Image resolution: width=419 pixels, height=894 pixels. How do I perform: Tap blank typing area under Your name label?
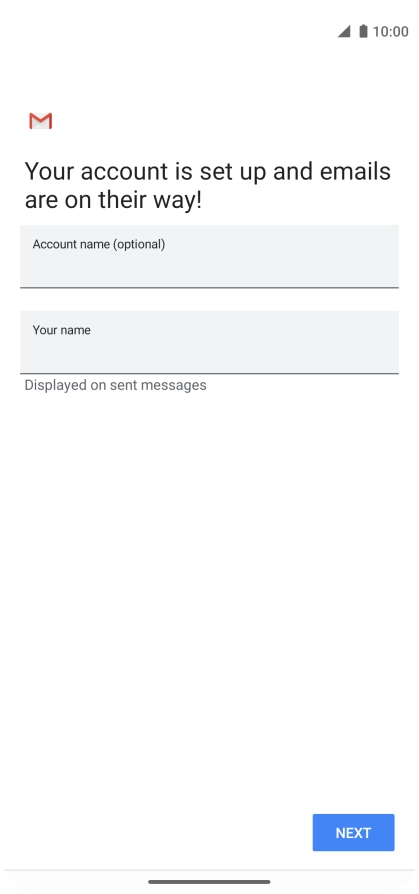tap(209, 355)
